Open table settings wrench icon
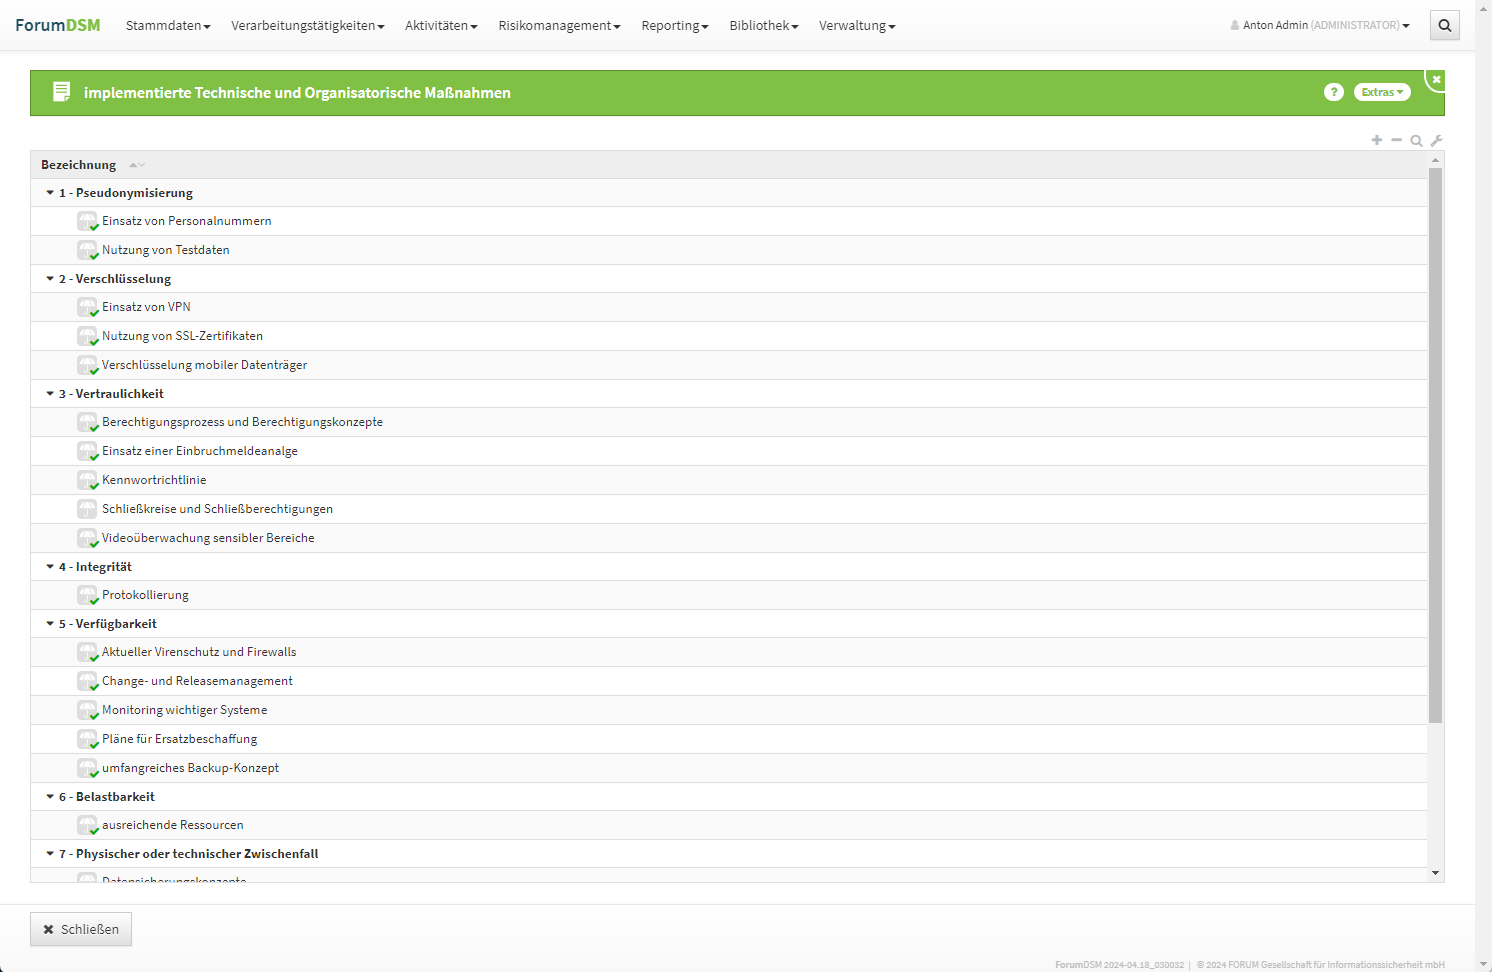 (x=1437, y=141)
